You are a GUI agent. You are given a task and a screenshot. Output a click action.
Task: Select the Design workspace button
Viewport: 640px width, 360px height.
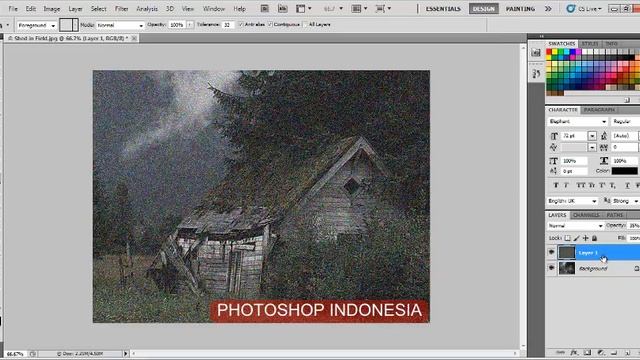point(484,9)
